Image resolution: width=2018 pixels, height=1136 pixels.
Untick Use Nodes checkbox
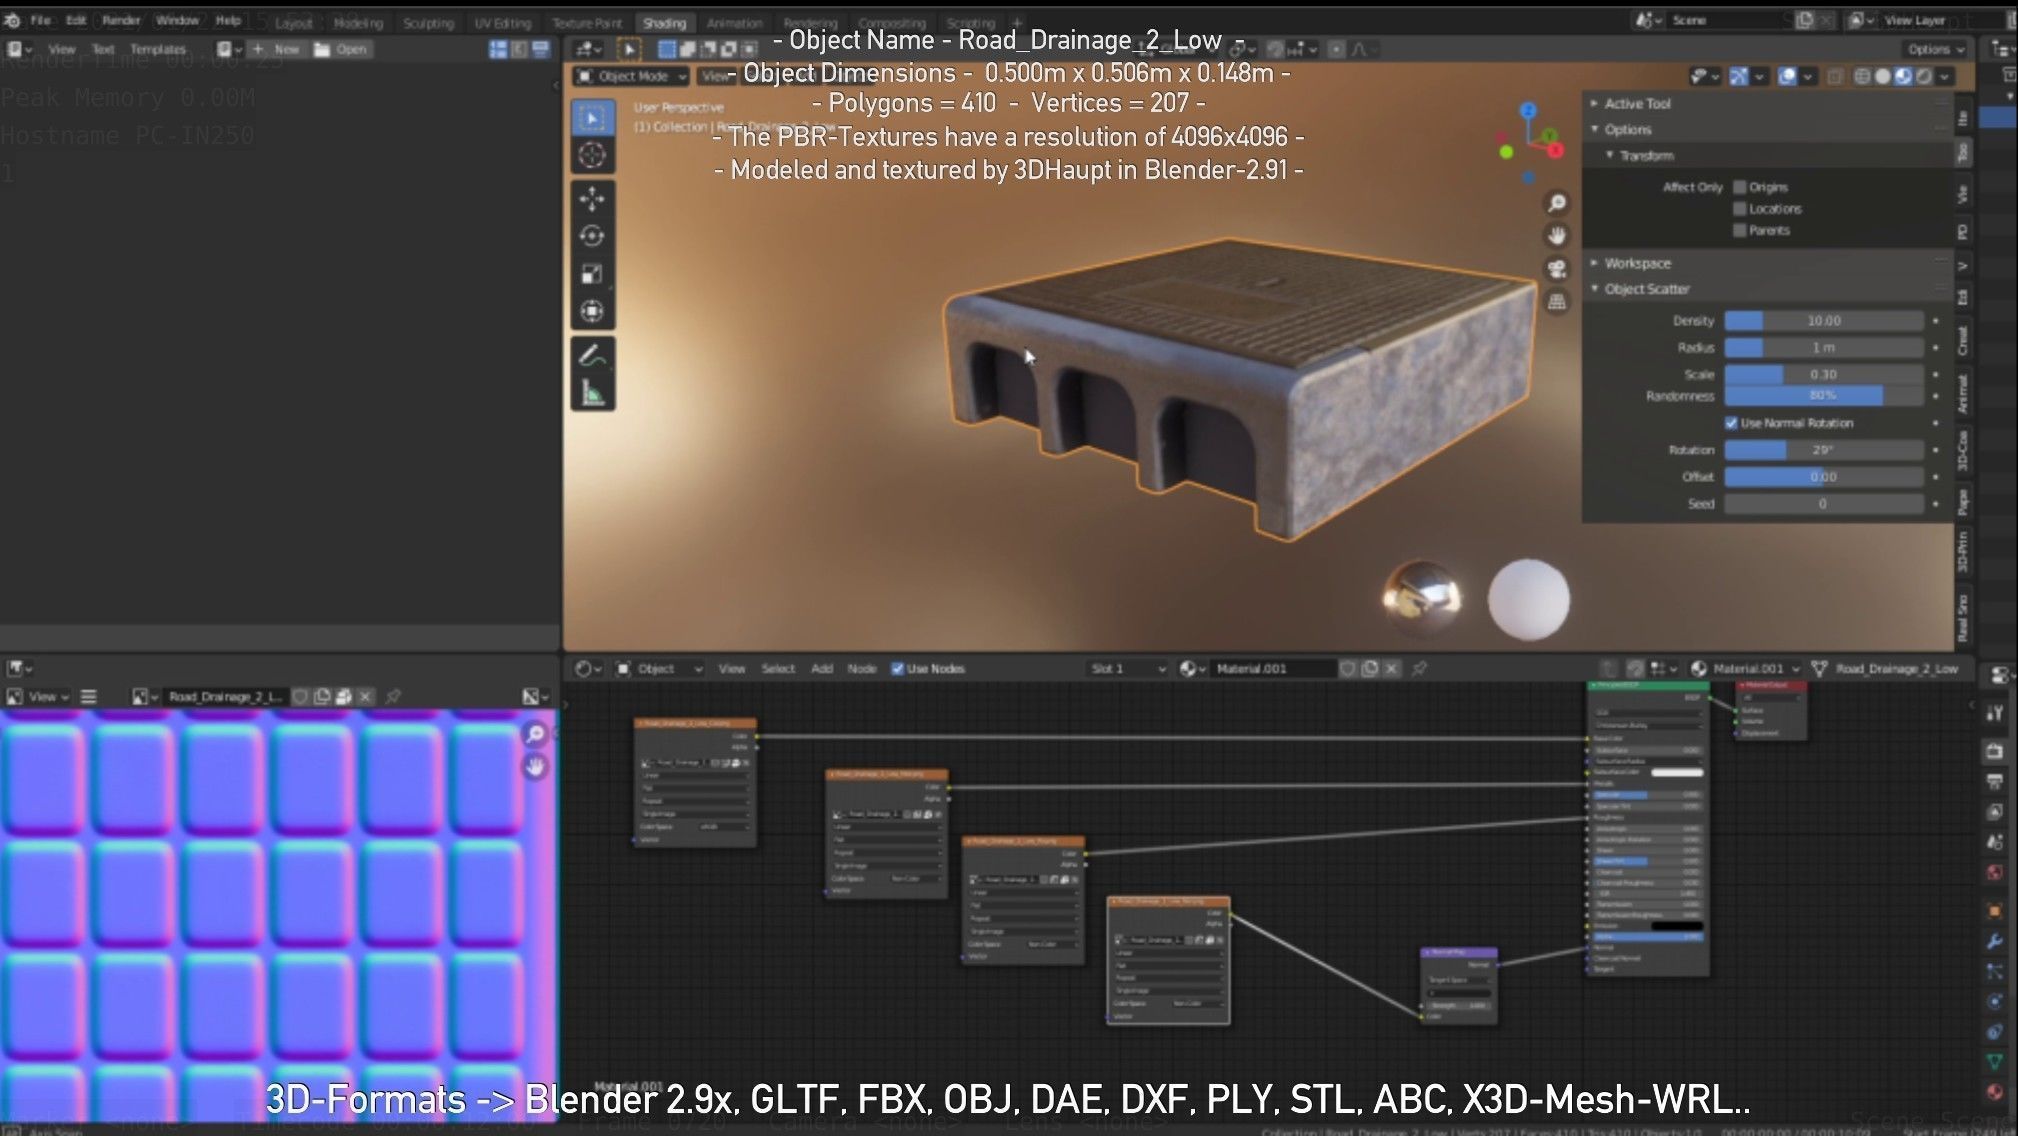tap(897, 668)
